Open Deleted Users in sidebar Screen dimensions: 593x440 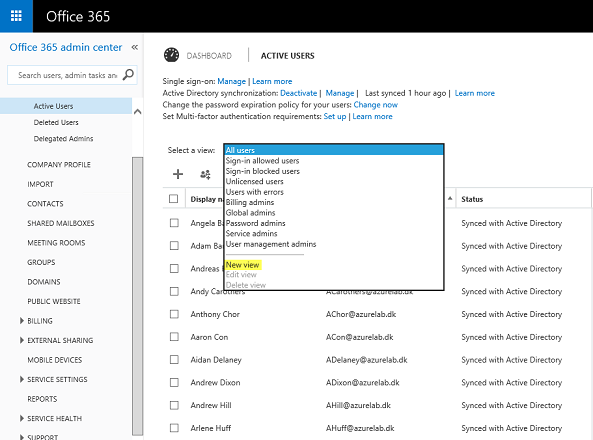[x=56, y=122]
